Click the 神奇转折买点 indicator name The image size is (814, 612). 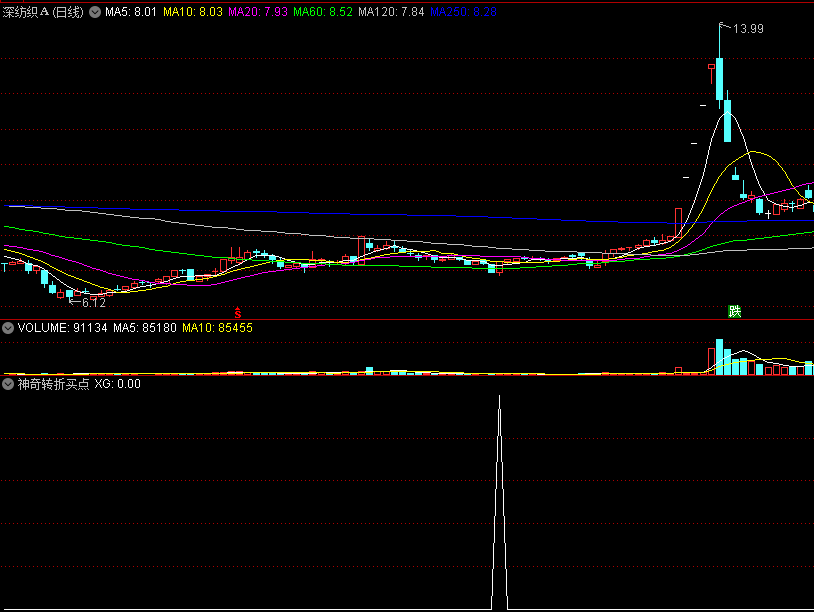pyautogui.click(x=53, y=384)
